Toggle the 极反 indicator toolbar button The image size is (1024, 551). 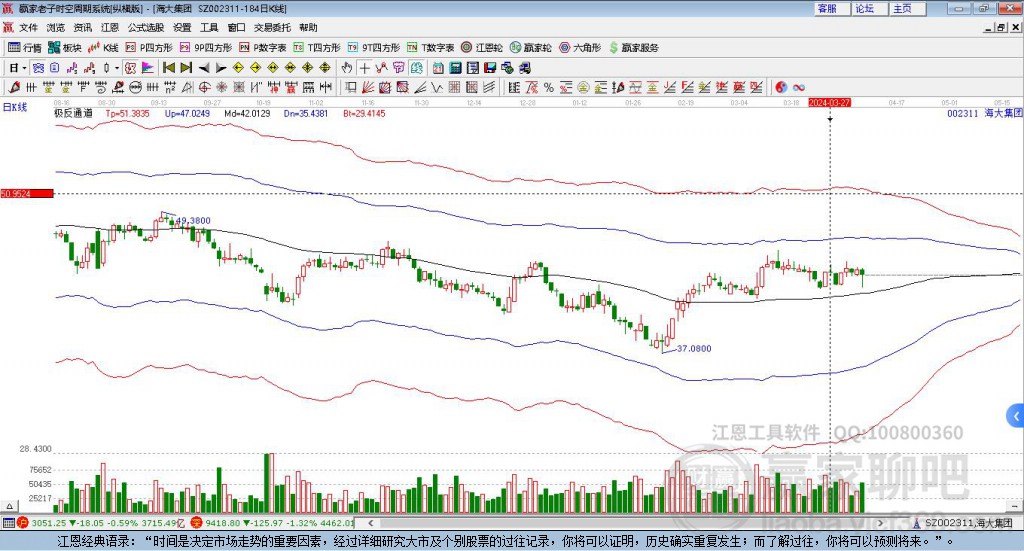point(131,68)
